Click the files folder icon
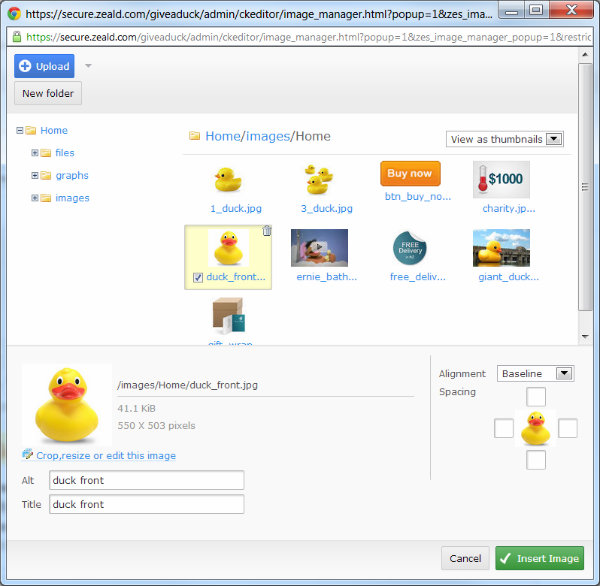The image size is (600, 586). [46, 153]
